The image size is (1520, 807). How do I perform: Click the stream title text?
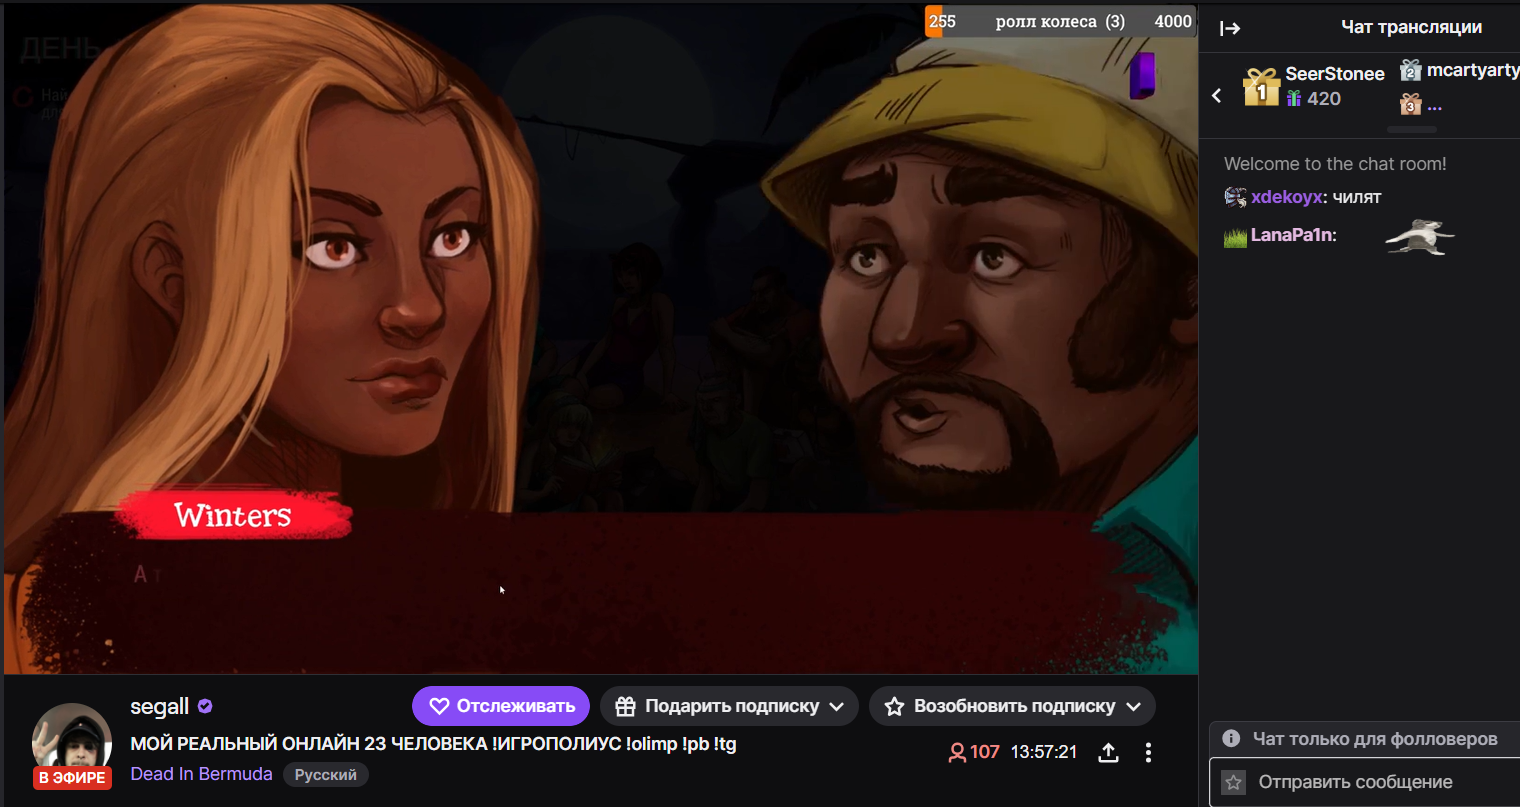[433, 744]
